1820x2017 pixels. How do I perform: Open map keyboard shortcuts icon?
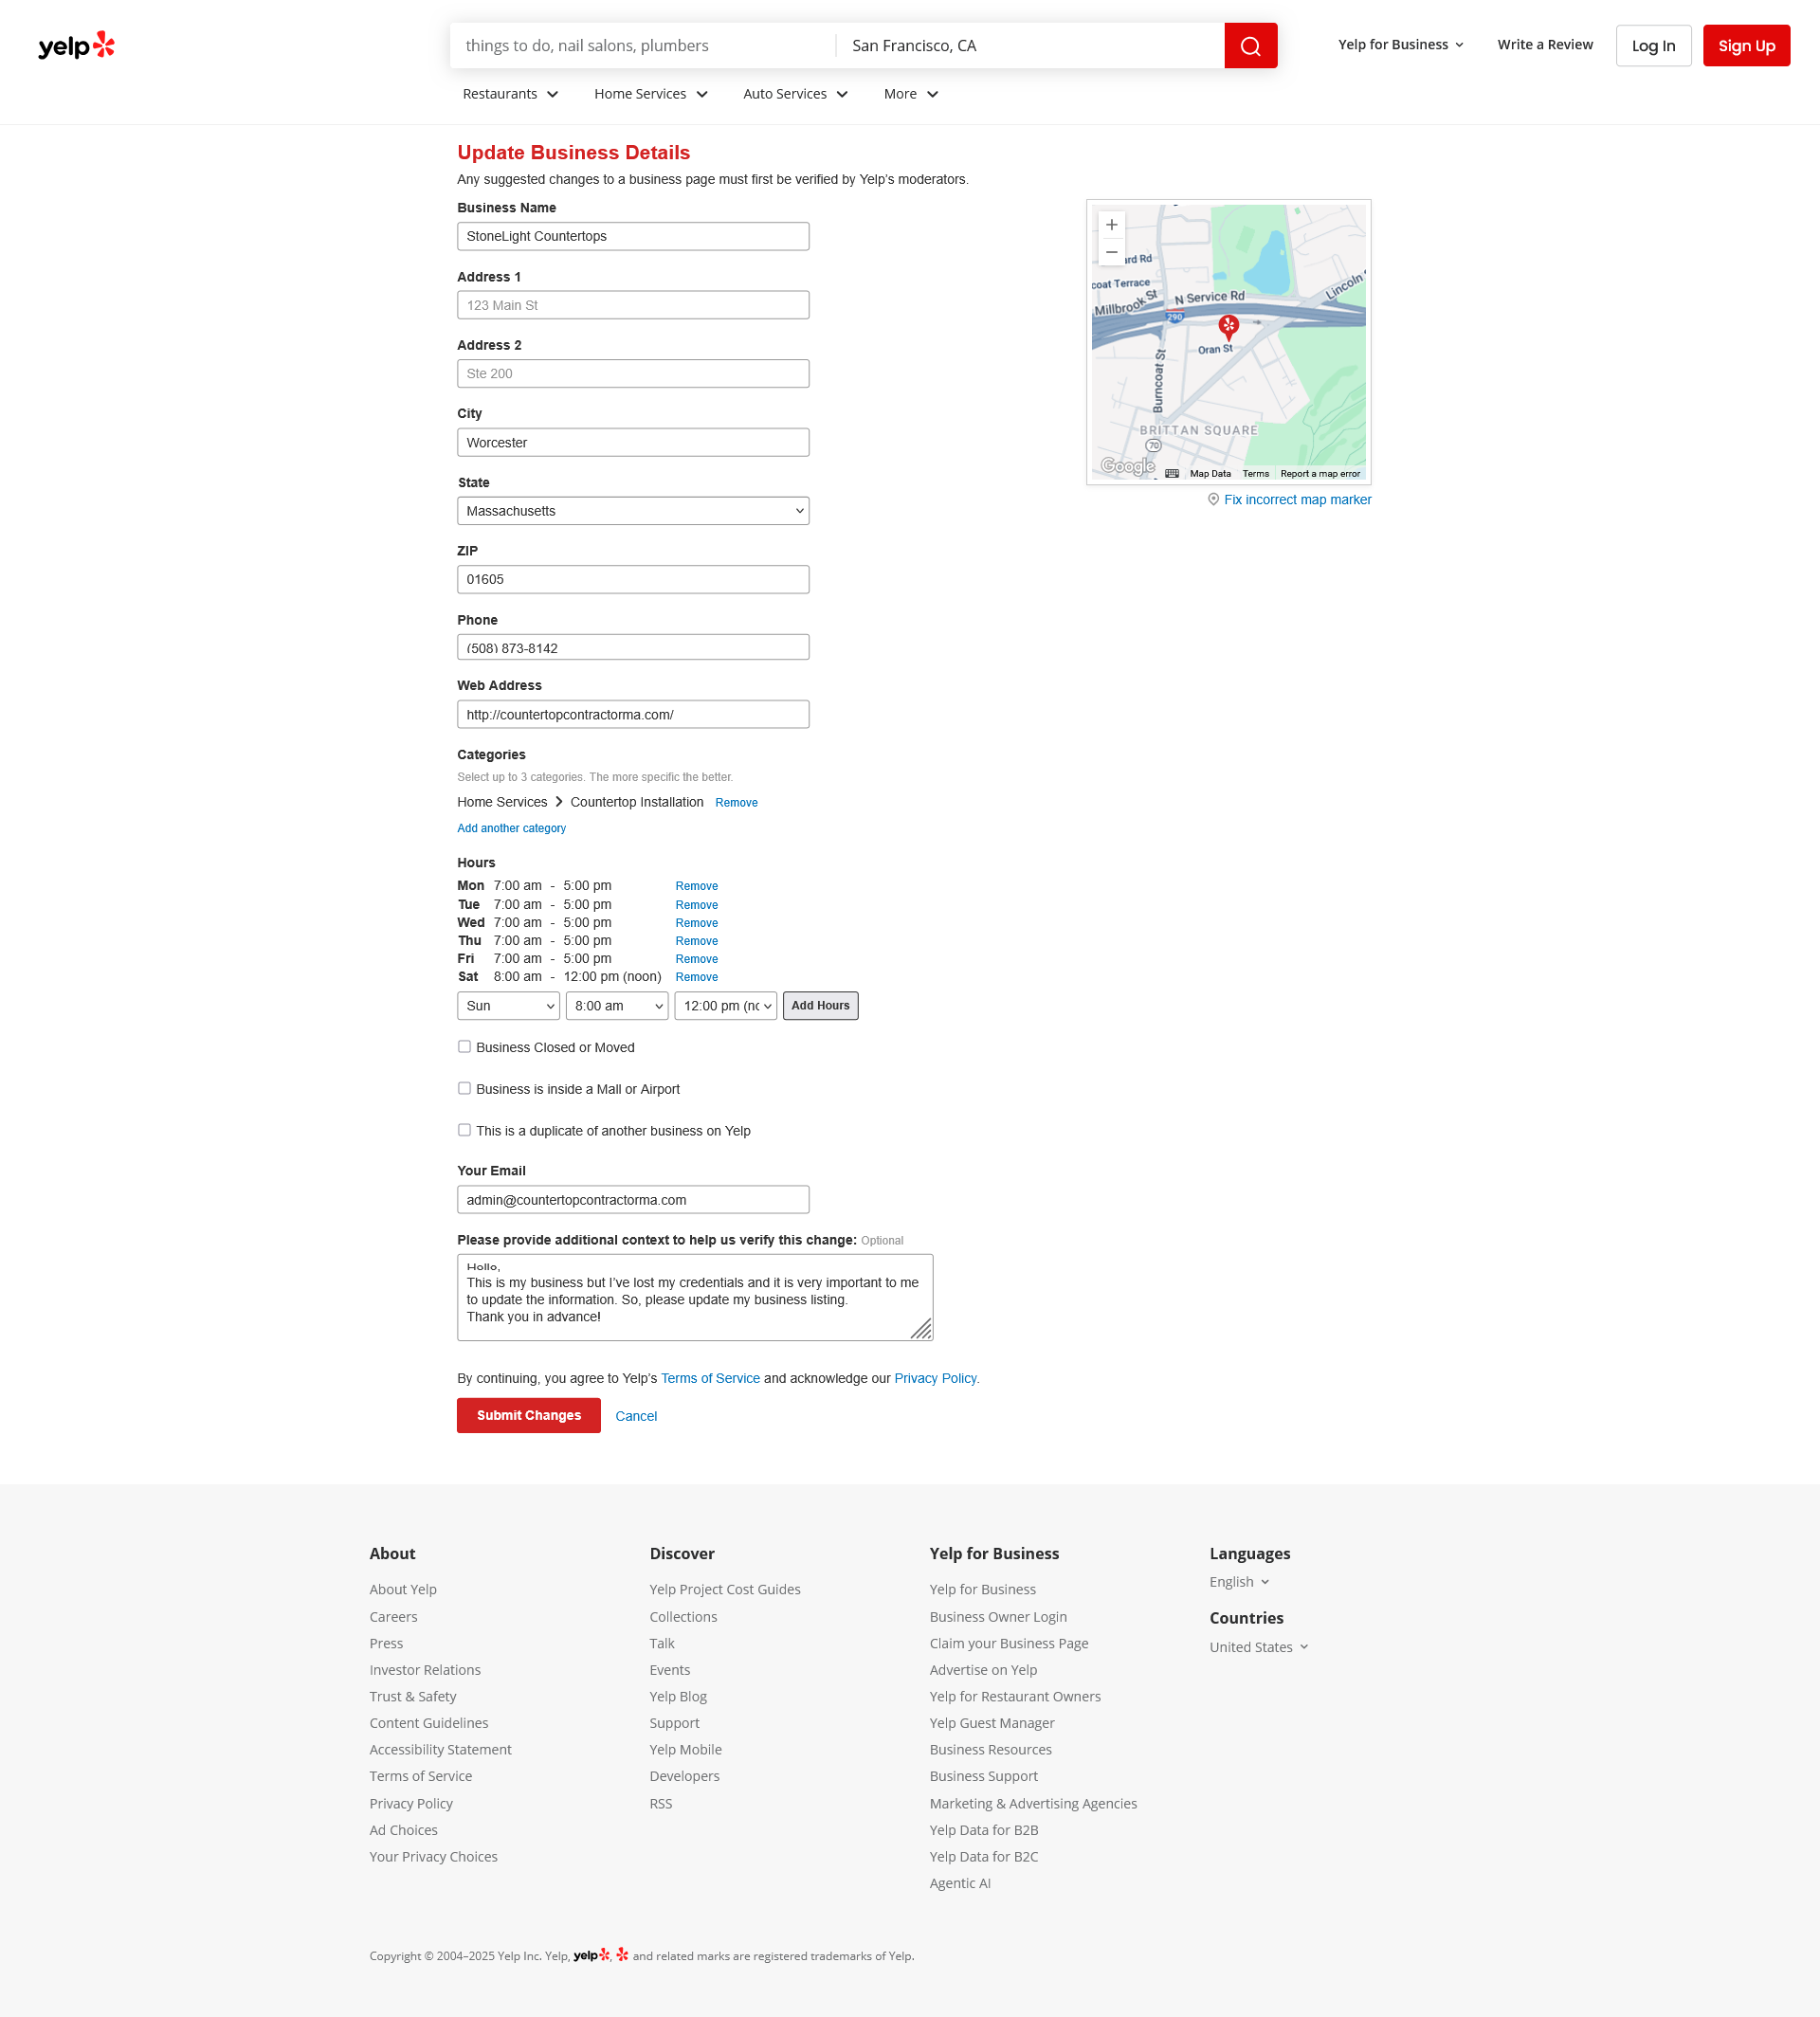coord(1172,474)
